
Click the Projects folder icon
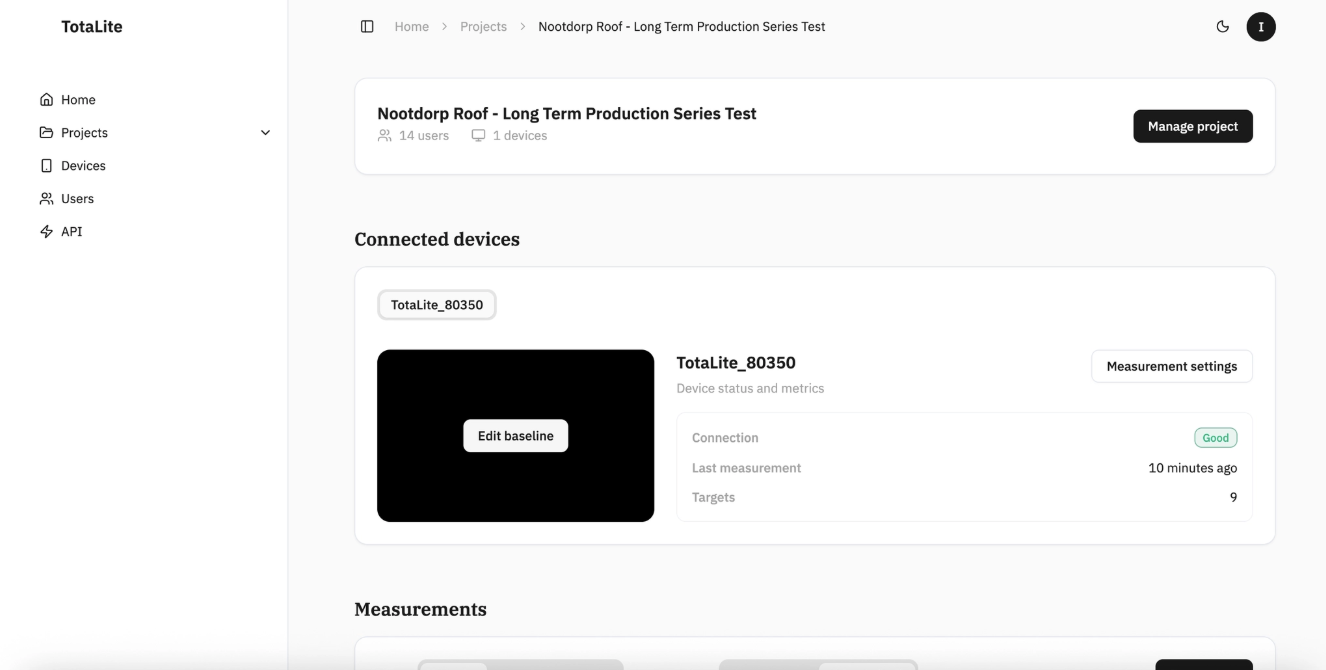46,133
